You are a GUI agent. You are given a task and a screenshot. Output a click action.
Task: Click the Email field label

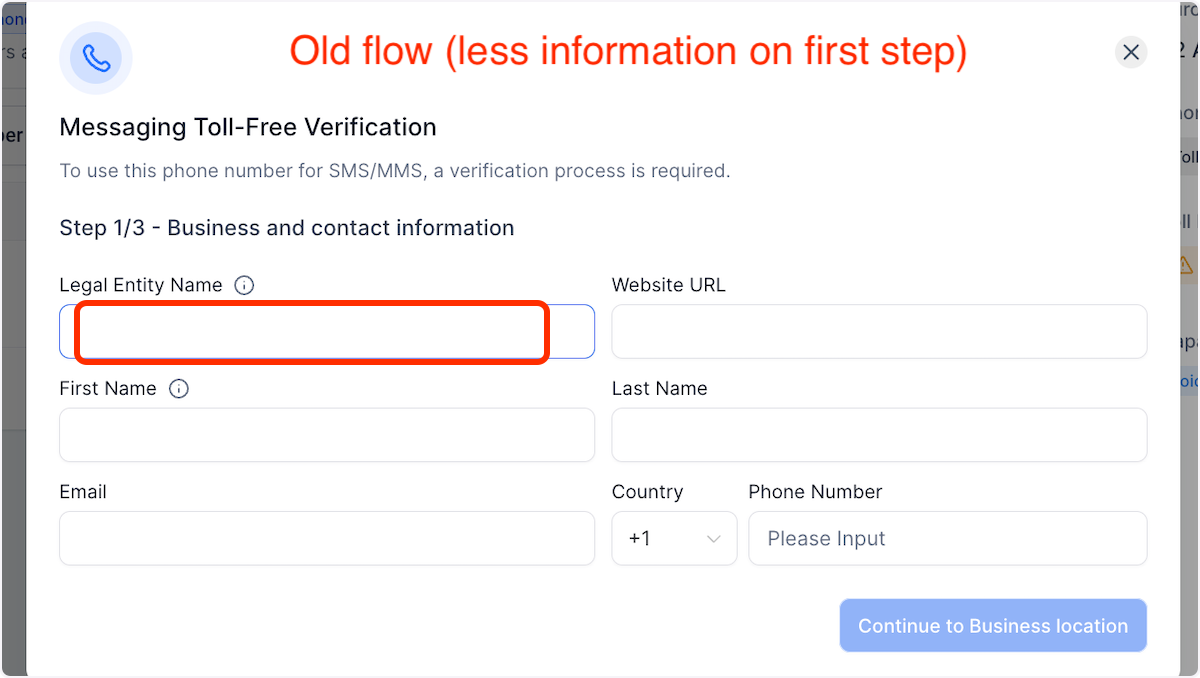pos(83,492)
